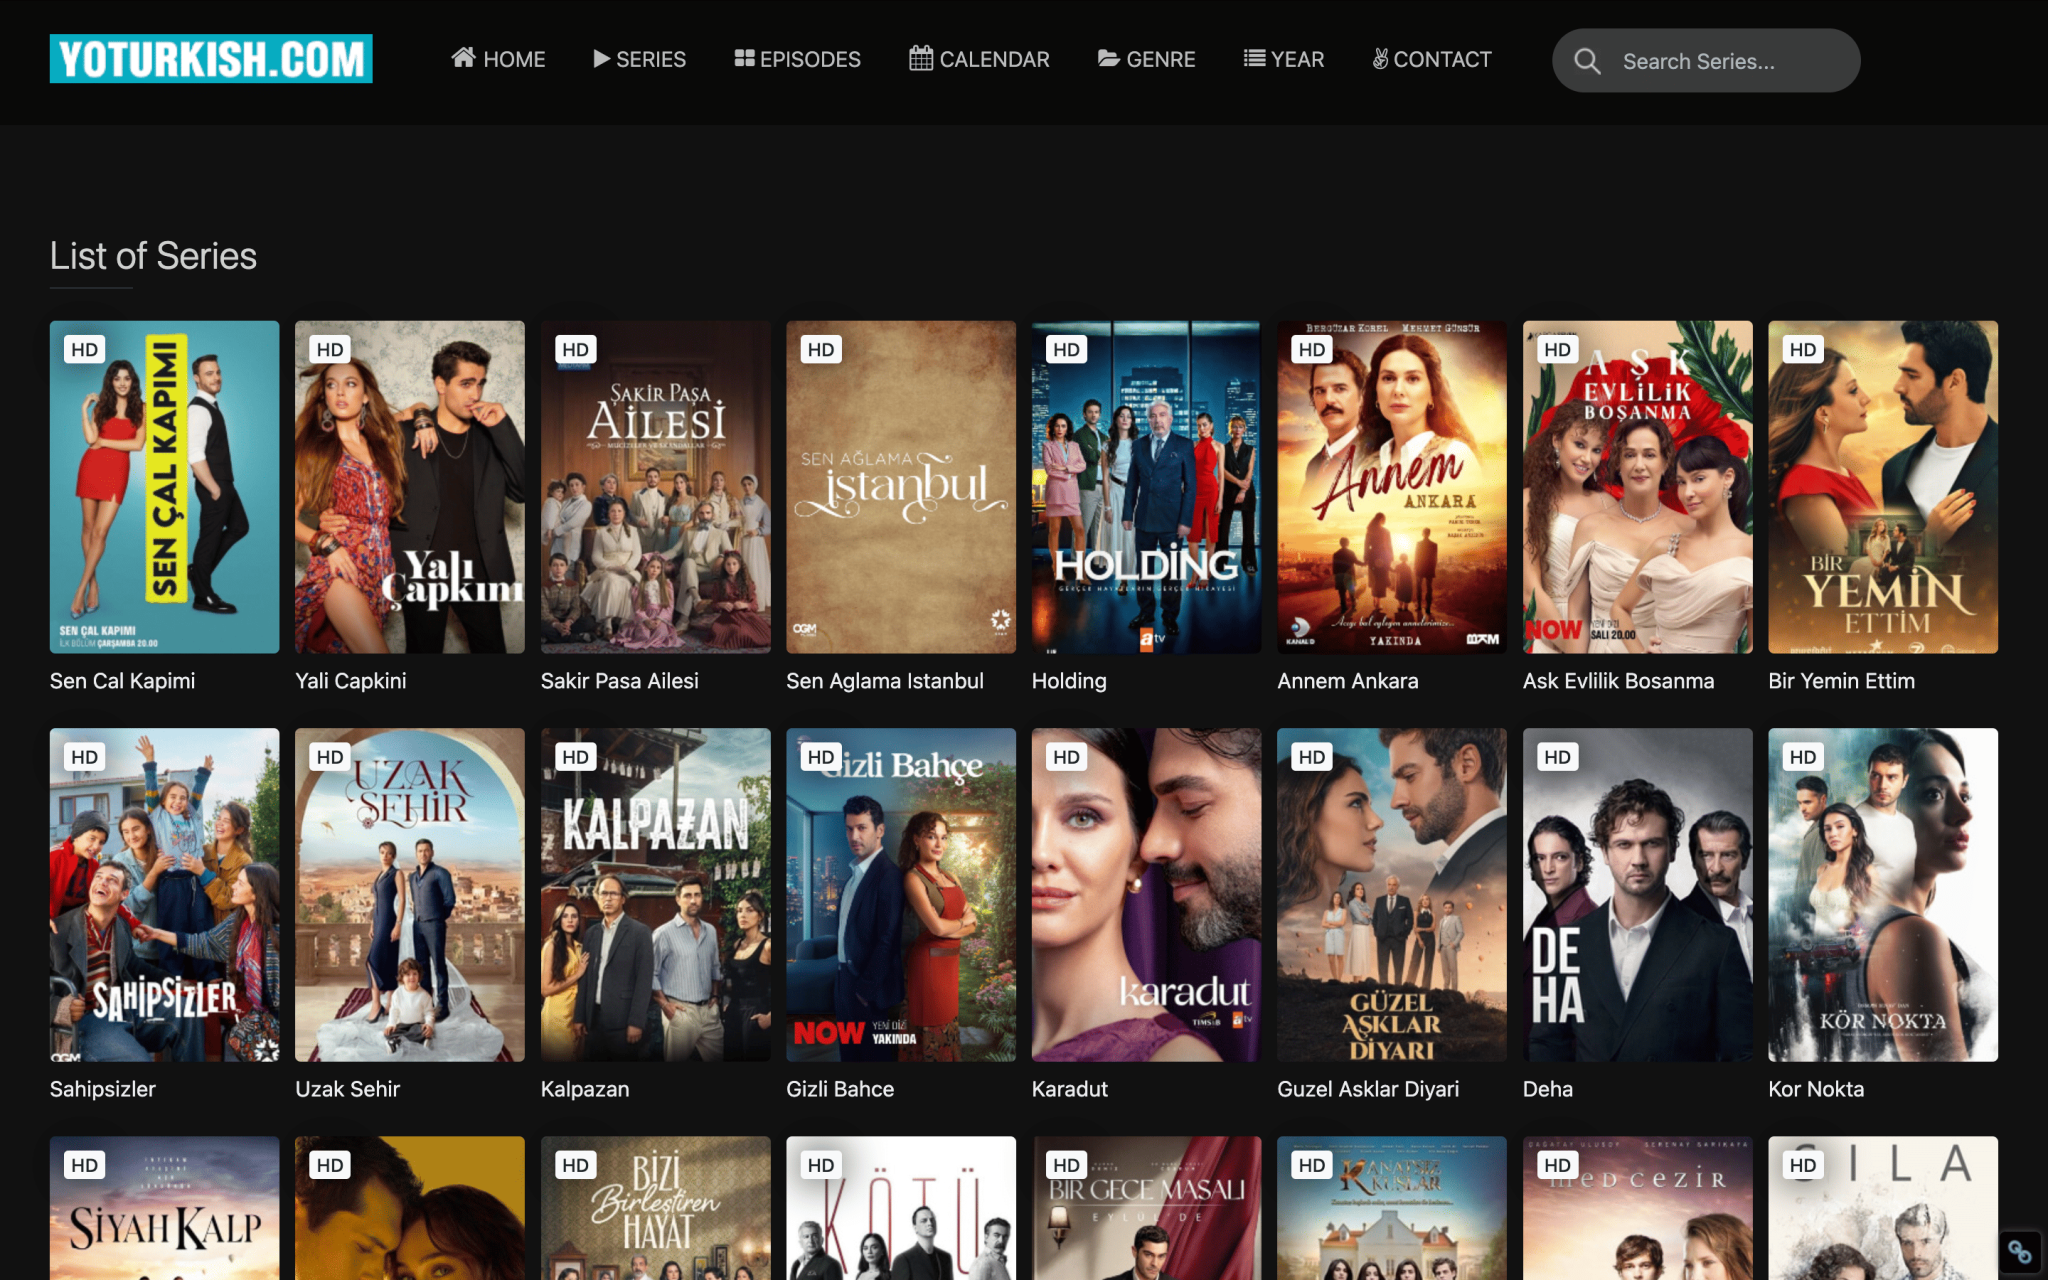Screen dimensions: 2048x1280
Task: Open the Kalpazan poster thumbnail
Action: coord(656,895)
